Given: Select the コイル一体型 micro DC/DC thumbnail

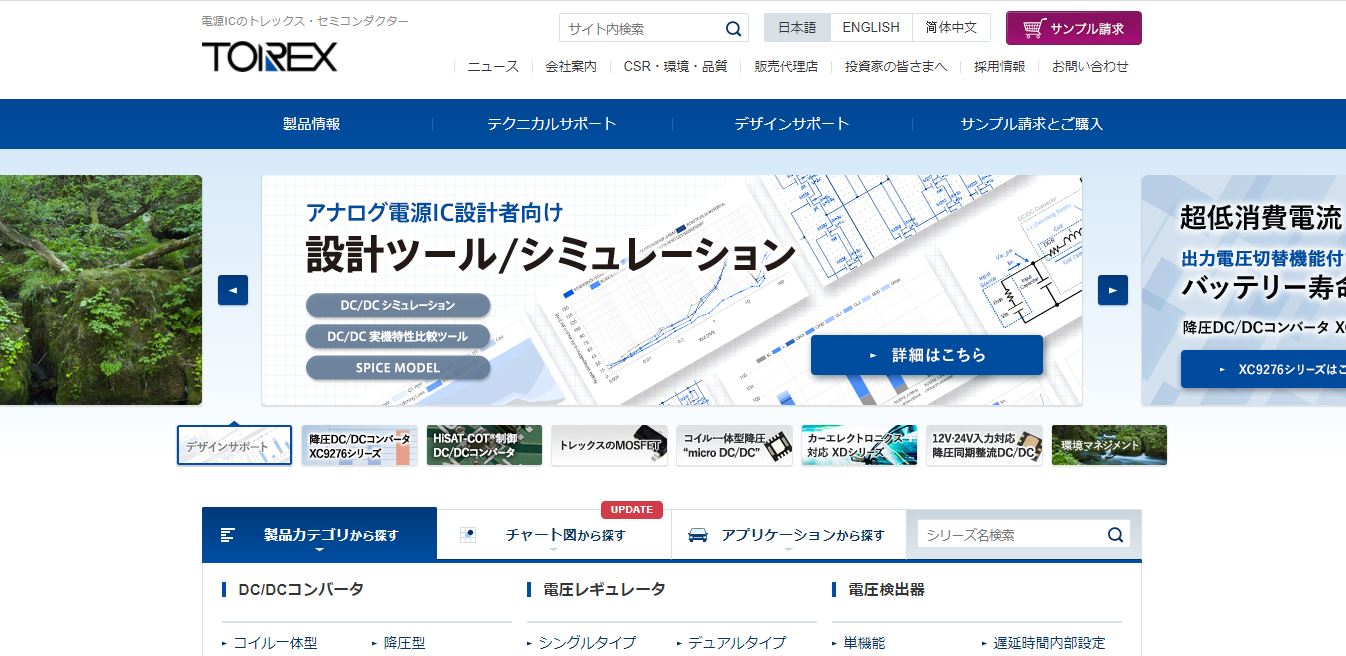Looking at the screenshot, I should click(735, 445).
